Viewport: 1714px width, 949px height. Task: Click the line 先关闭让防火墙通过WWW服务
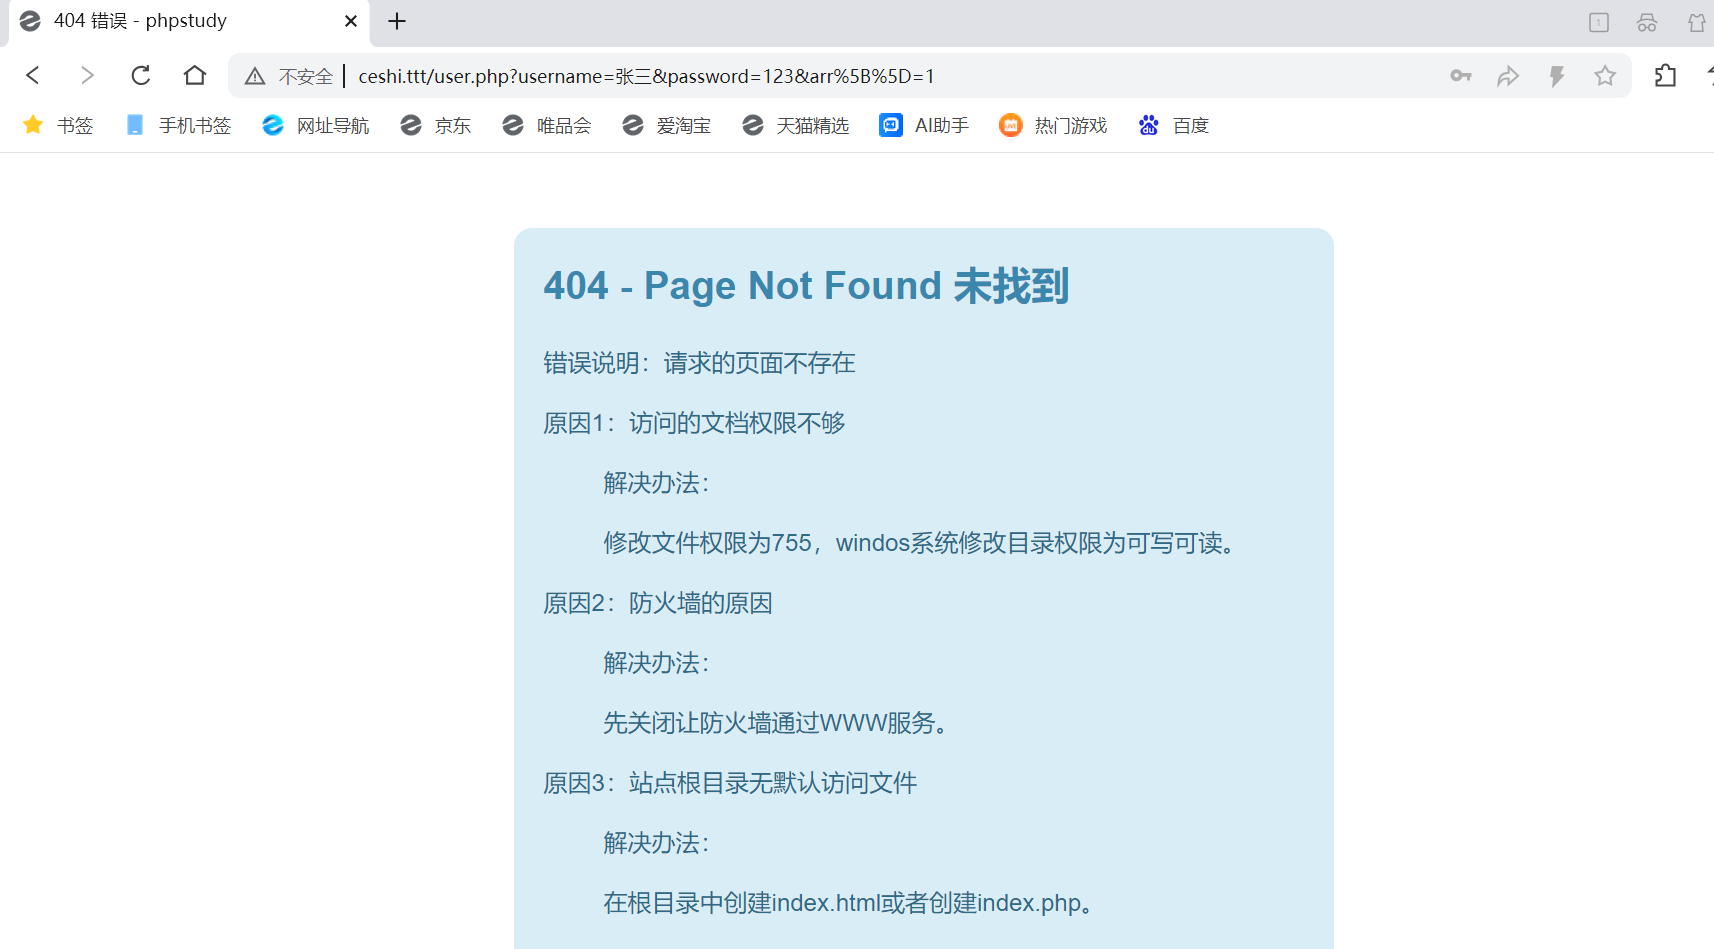click(778, 723)
